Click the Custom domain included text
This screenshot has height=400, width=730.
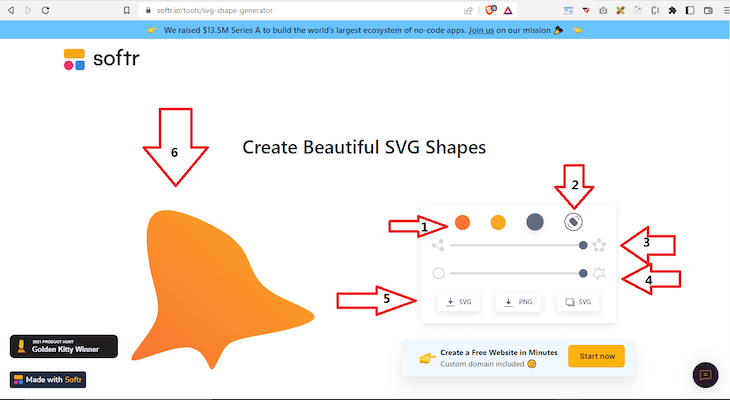pyautogui.click(x=482, y=364)
